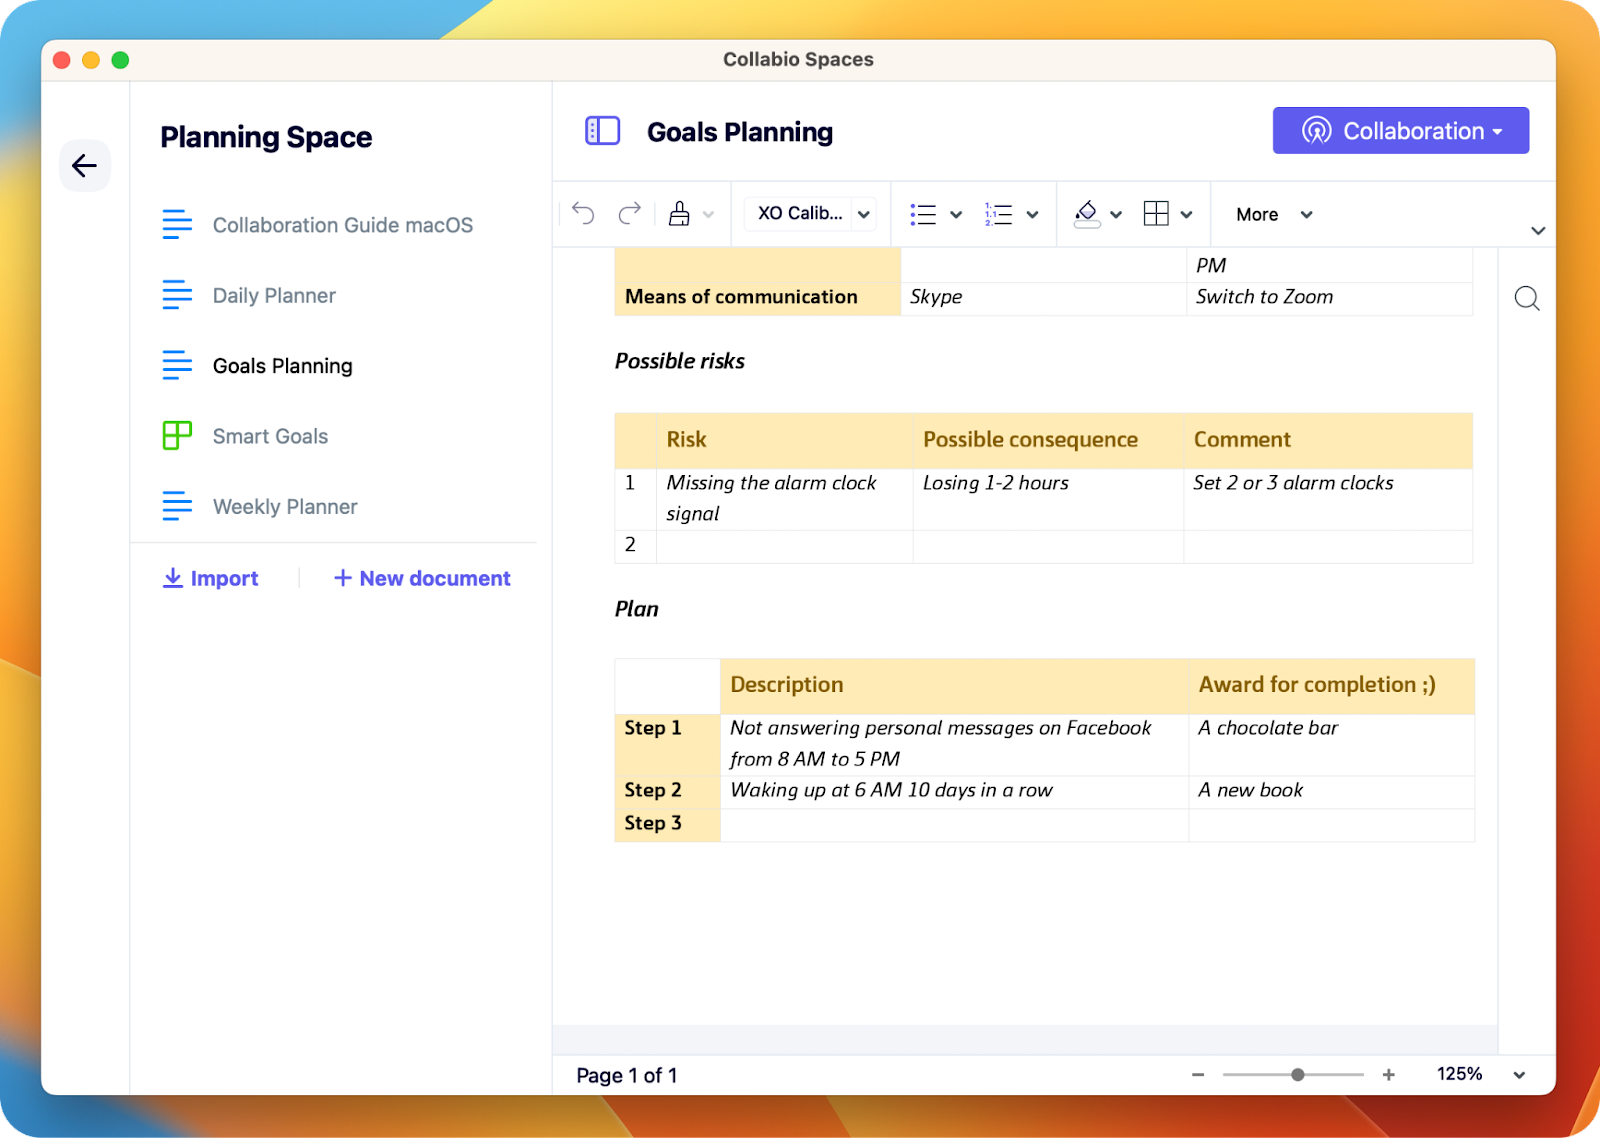Open the search magnifier icon
The height and width of the screenshot is (1138, 1600).
pyautogui.click(x=1526, y=298)
